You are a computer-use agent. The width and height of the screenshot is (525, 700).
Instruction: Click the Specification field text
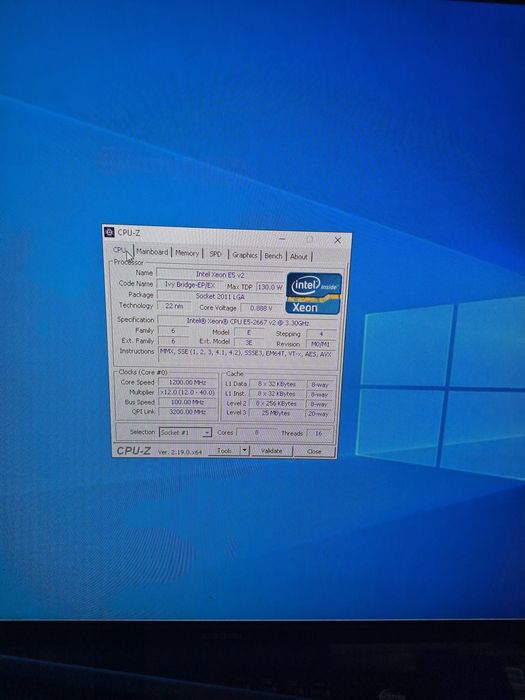[x=248, y=321]
